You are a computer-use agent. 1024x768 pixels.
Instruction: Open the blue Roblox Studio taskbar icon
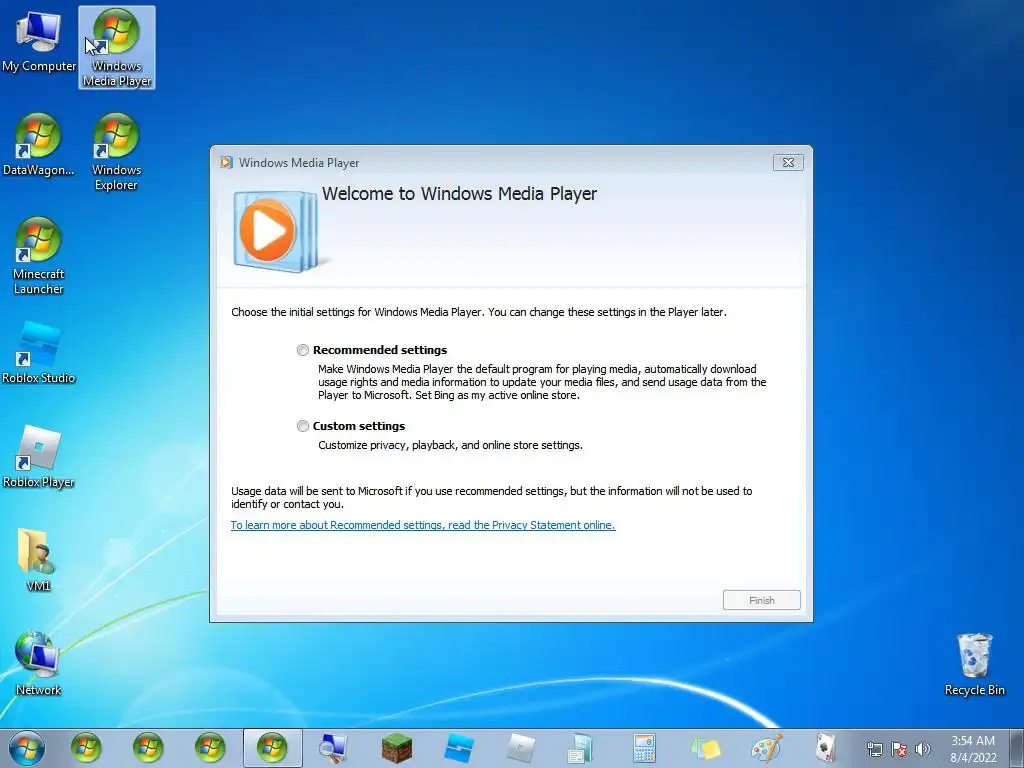pos(458,748)
